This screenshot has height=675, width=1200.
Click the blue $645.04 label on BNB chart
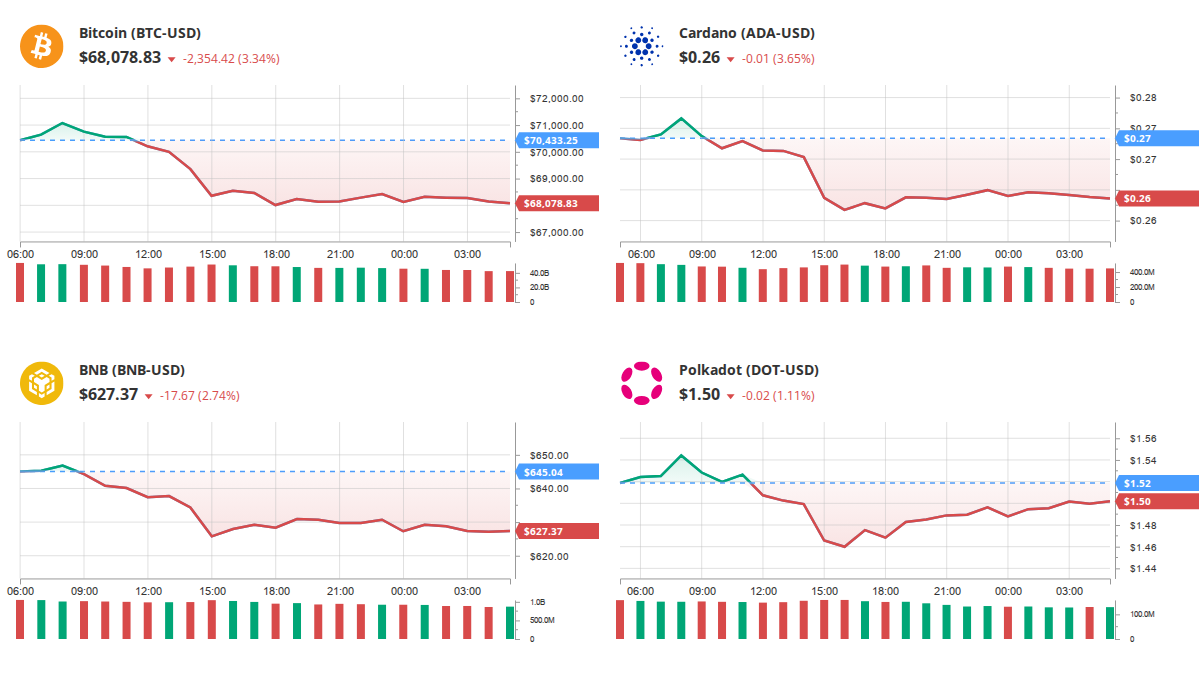557,472
